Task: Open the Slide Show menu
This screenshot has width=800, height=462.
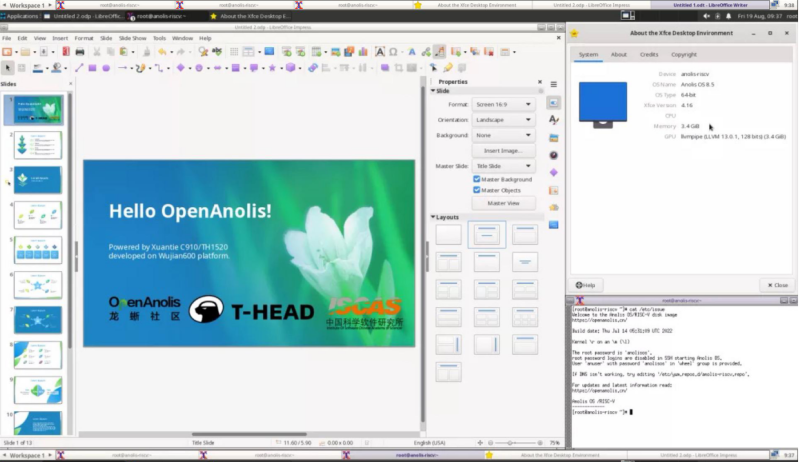Action: coord(133,38)
